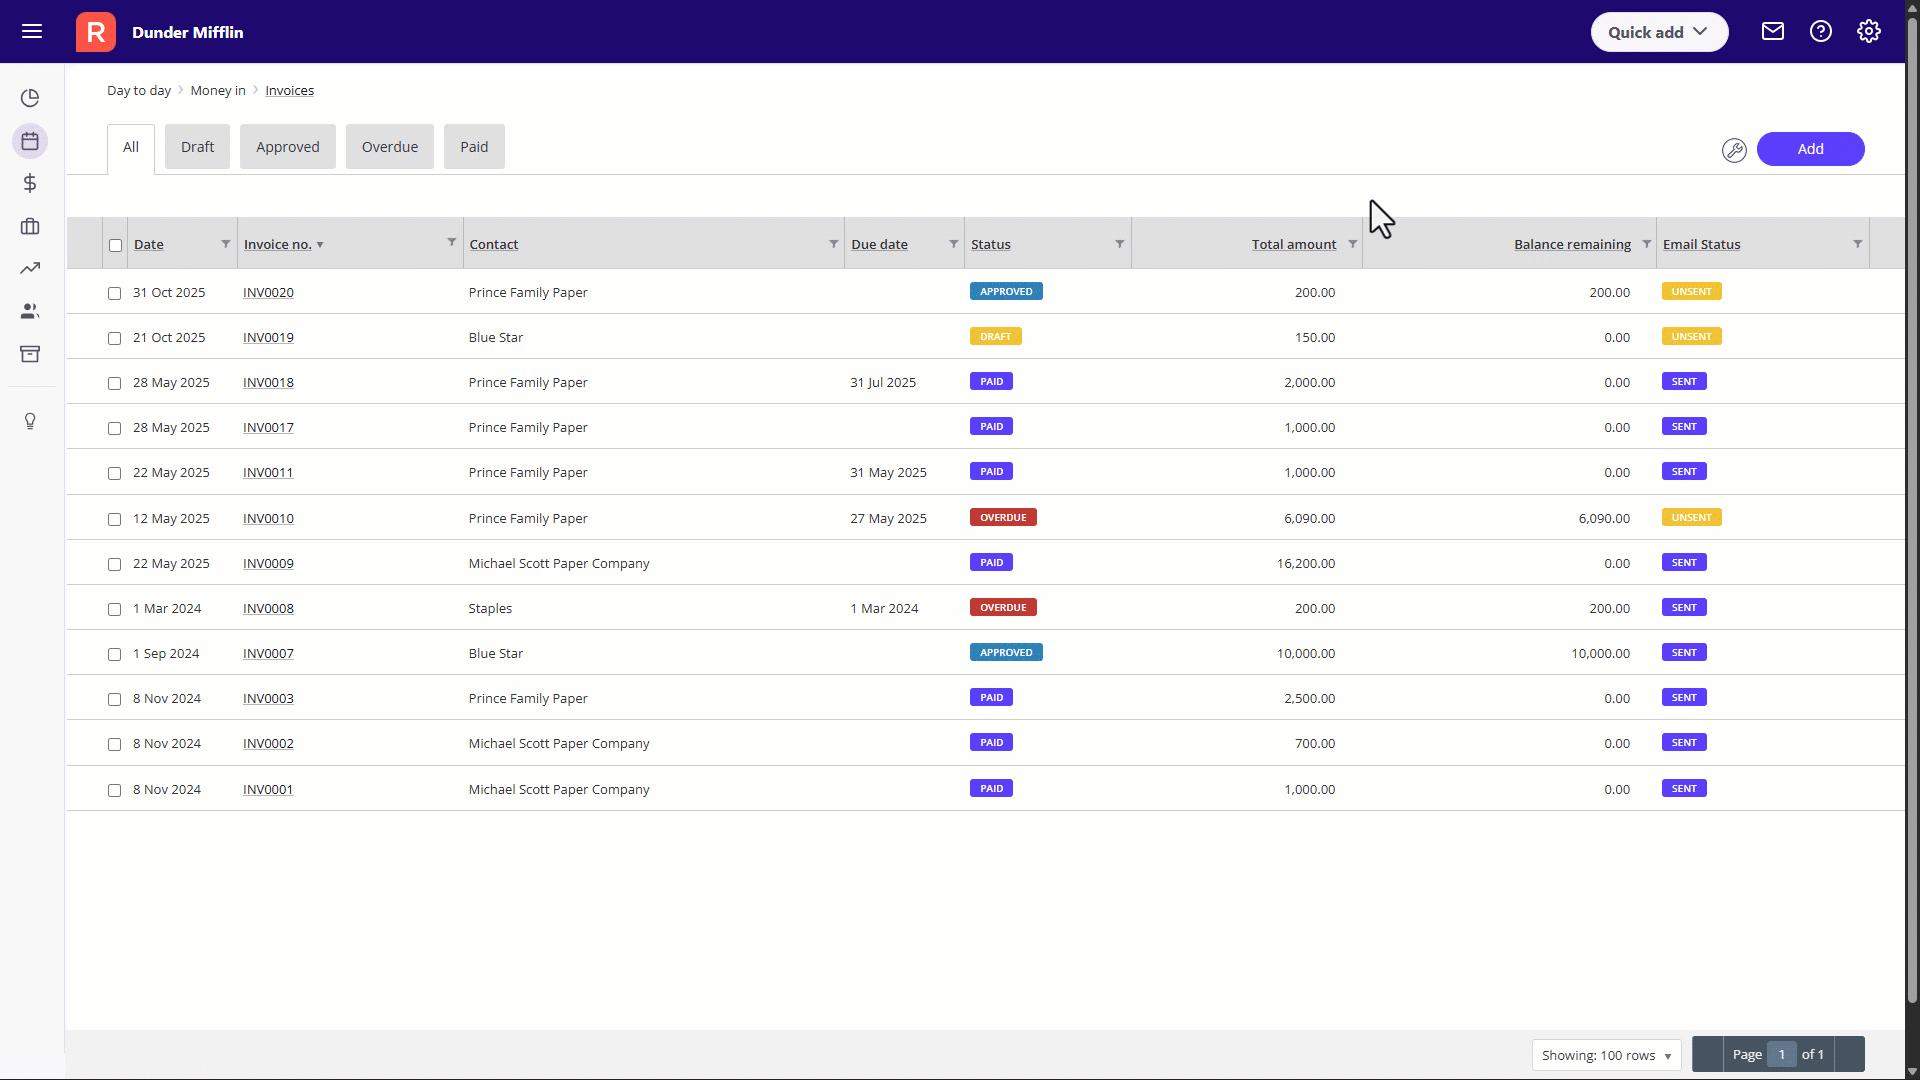Viewport: 1920px width, 1080px height.
Task: Click the page number input field
Action: [x=1781, y=1055]
